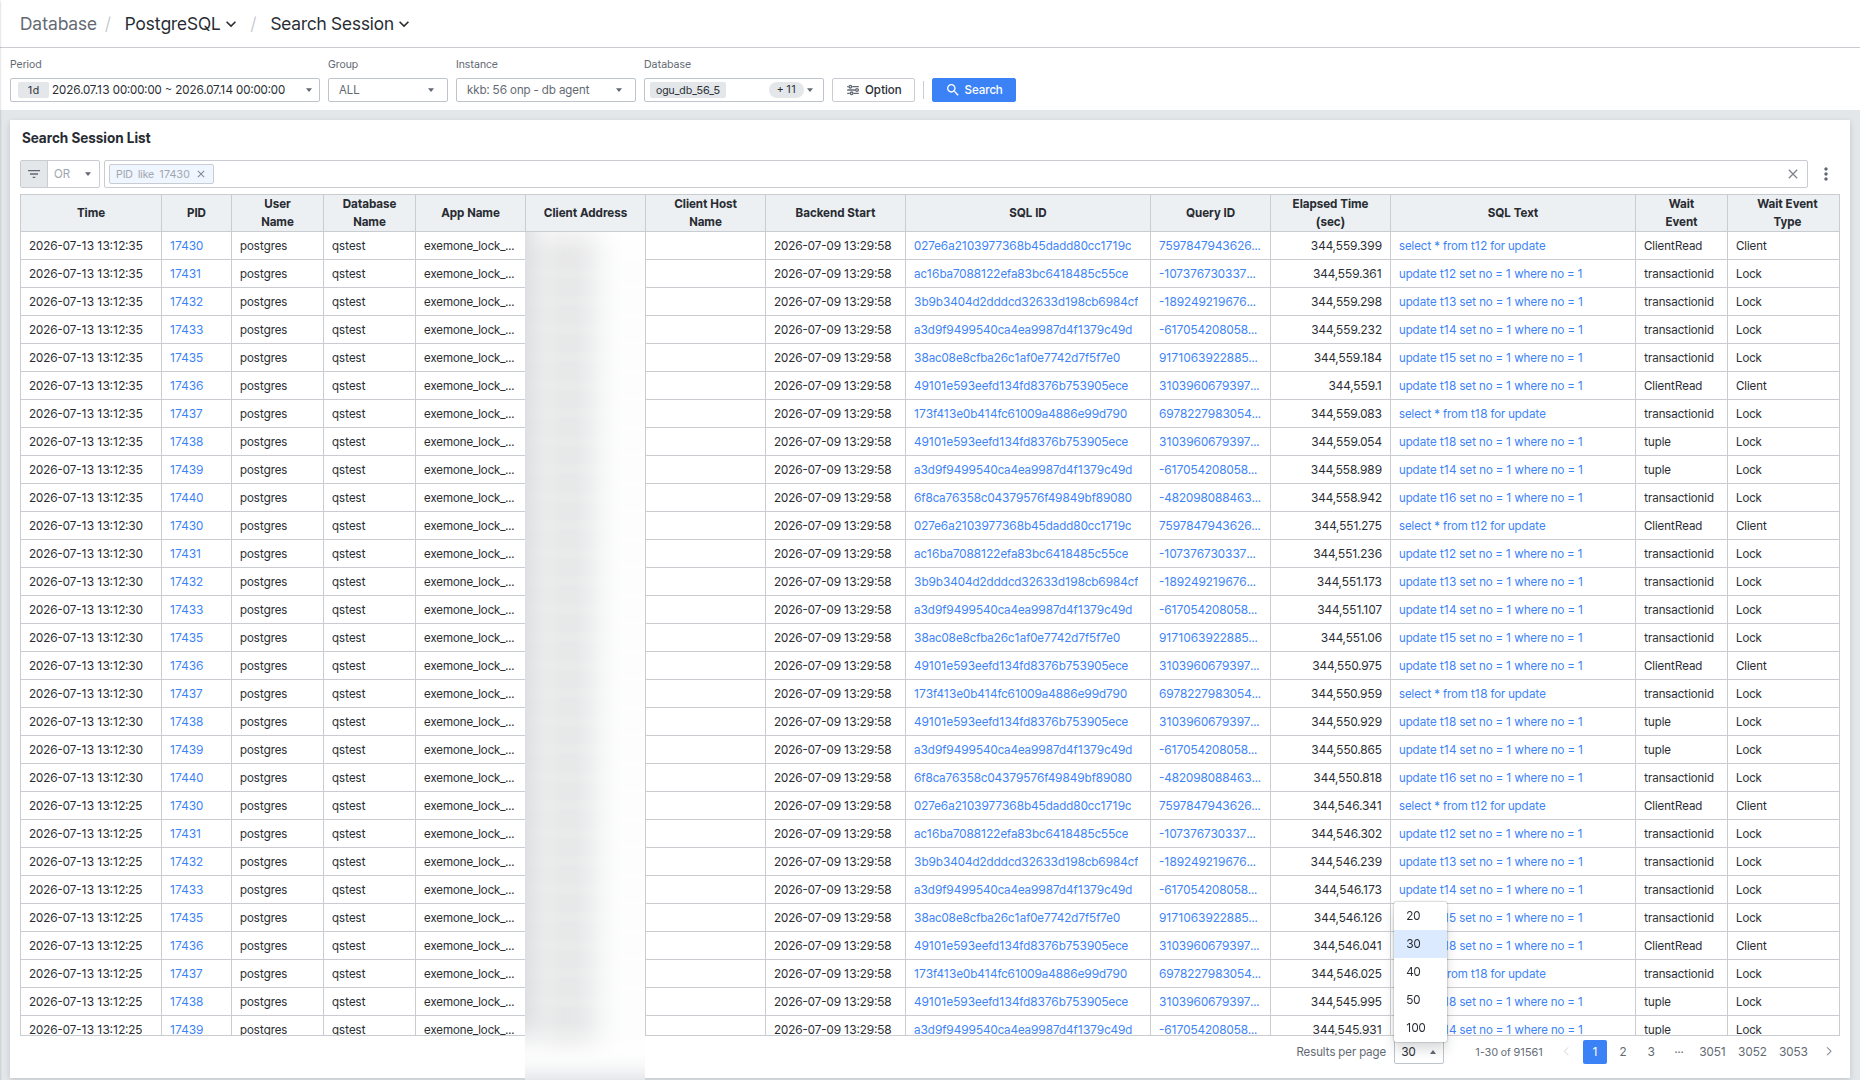Go to previous page arrow icon
Image resolution: width=1860 pixels, height=1080 pixels.
coord(1565,1052)
